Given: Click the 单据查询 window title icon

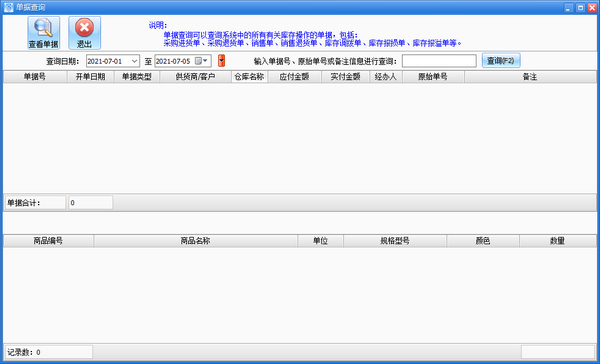Looking at the screenshot, I should click(8, 7).
